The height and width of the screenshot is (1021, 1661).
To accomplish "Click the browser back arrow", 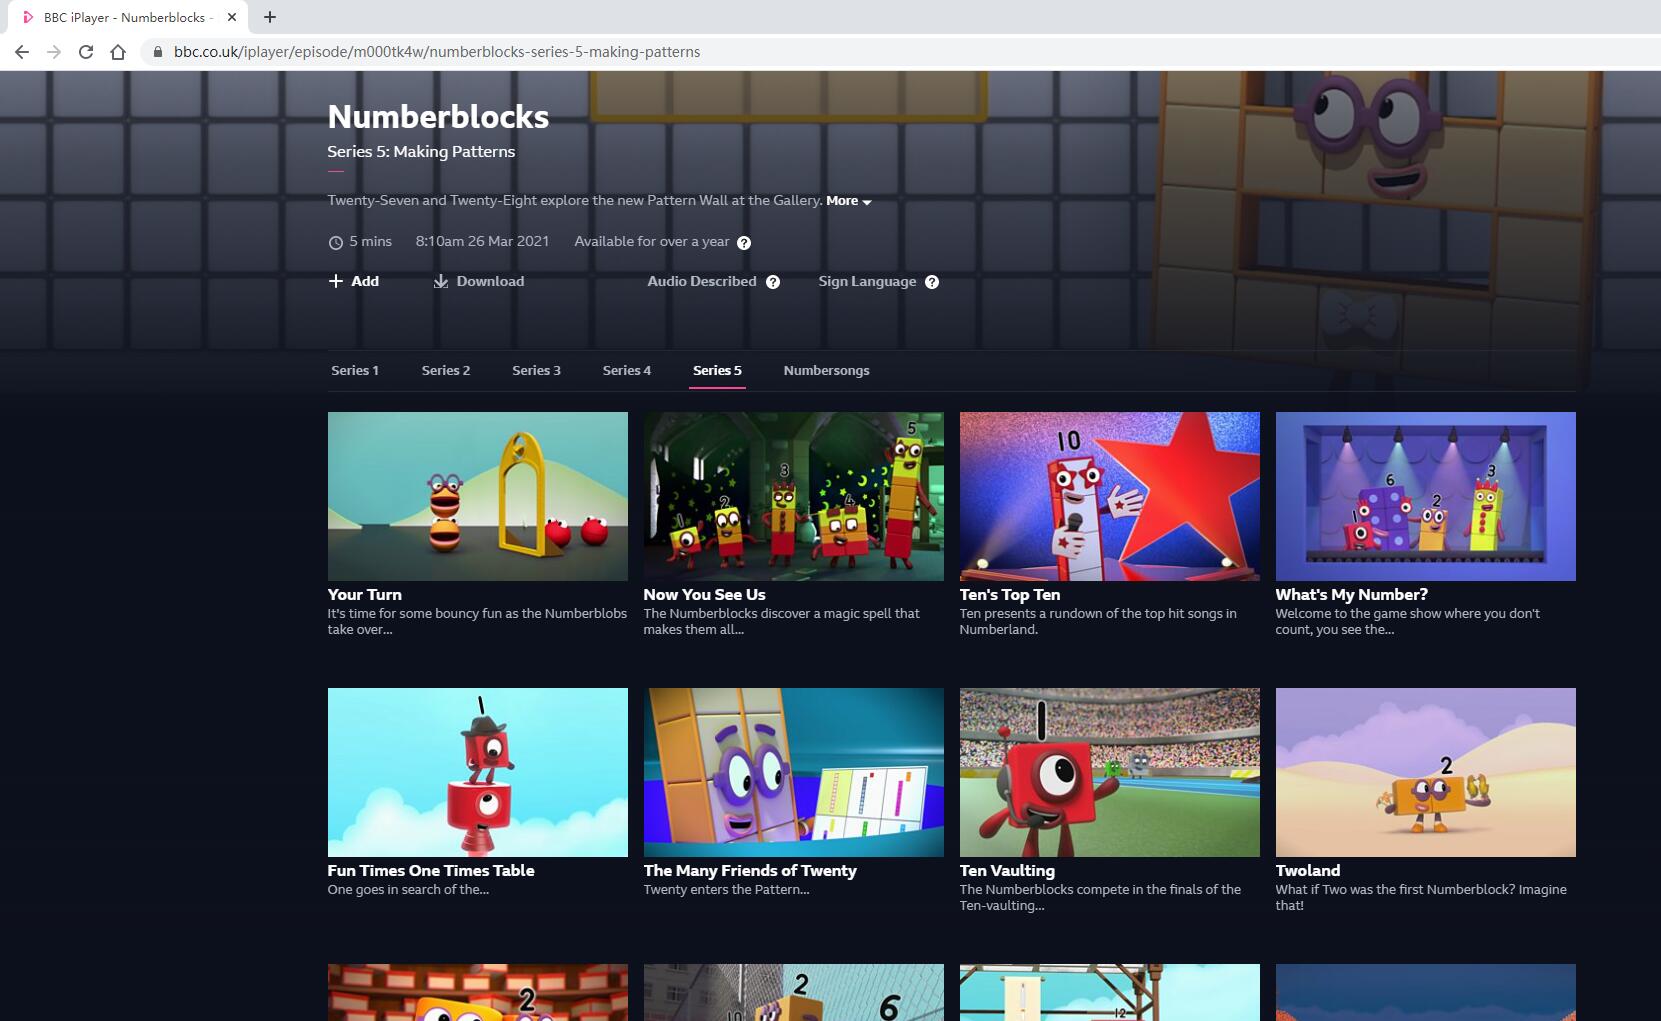I will pyautogui.click(x=22, y=52).
